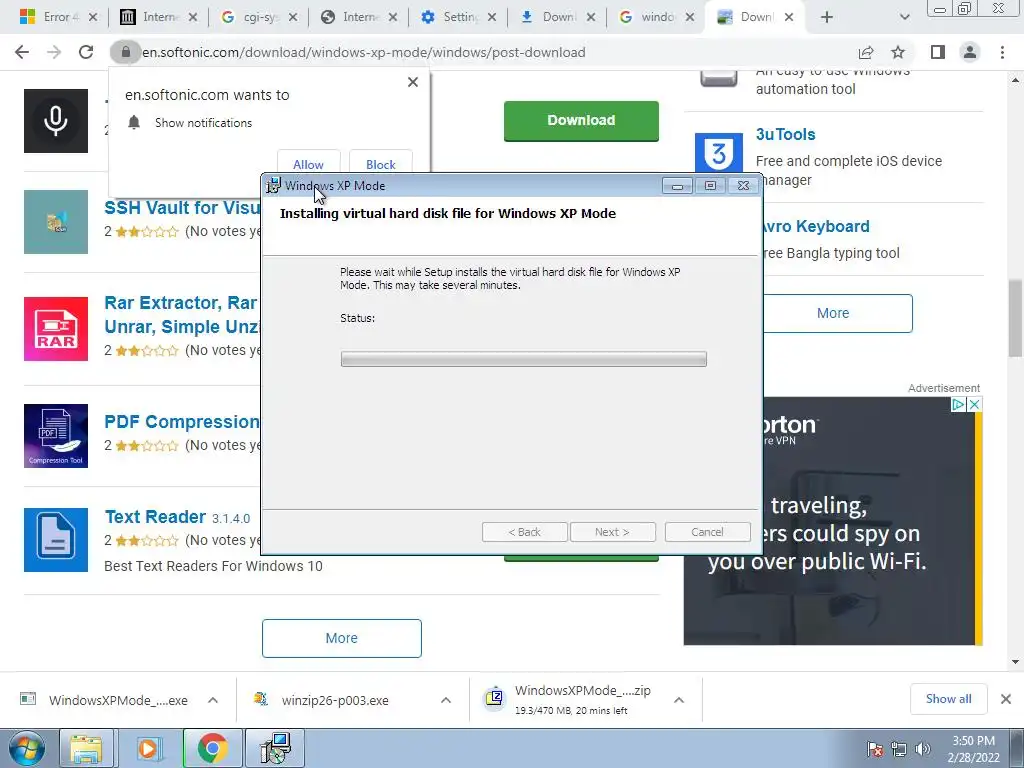The width and height of the screenshot is (1024, 768).
Task: Open SSH Vault for Visual link
Action: pyautogui.click(x=182, y=208)
